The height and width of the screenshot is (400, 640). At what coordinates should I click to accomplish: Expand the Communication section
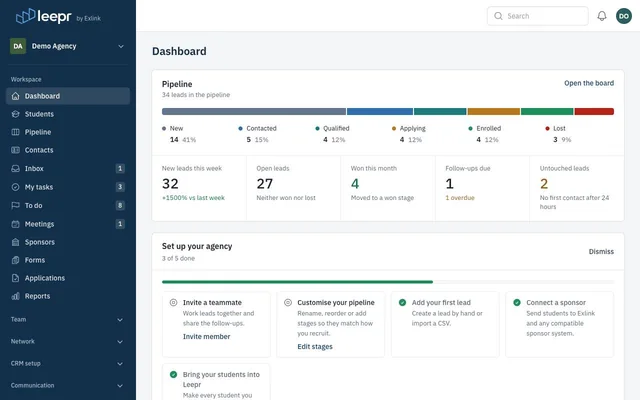point(68,385)
